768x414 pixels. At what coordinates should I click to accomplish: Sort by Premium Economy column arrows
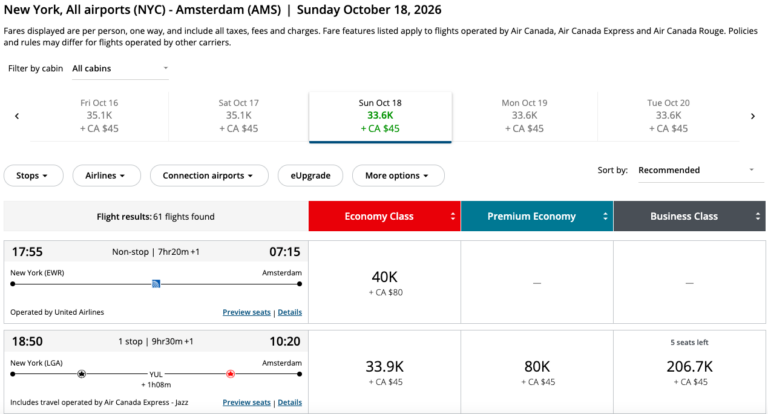click(606, 216)
